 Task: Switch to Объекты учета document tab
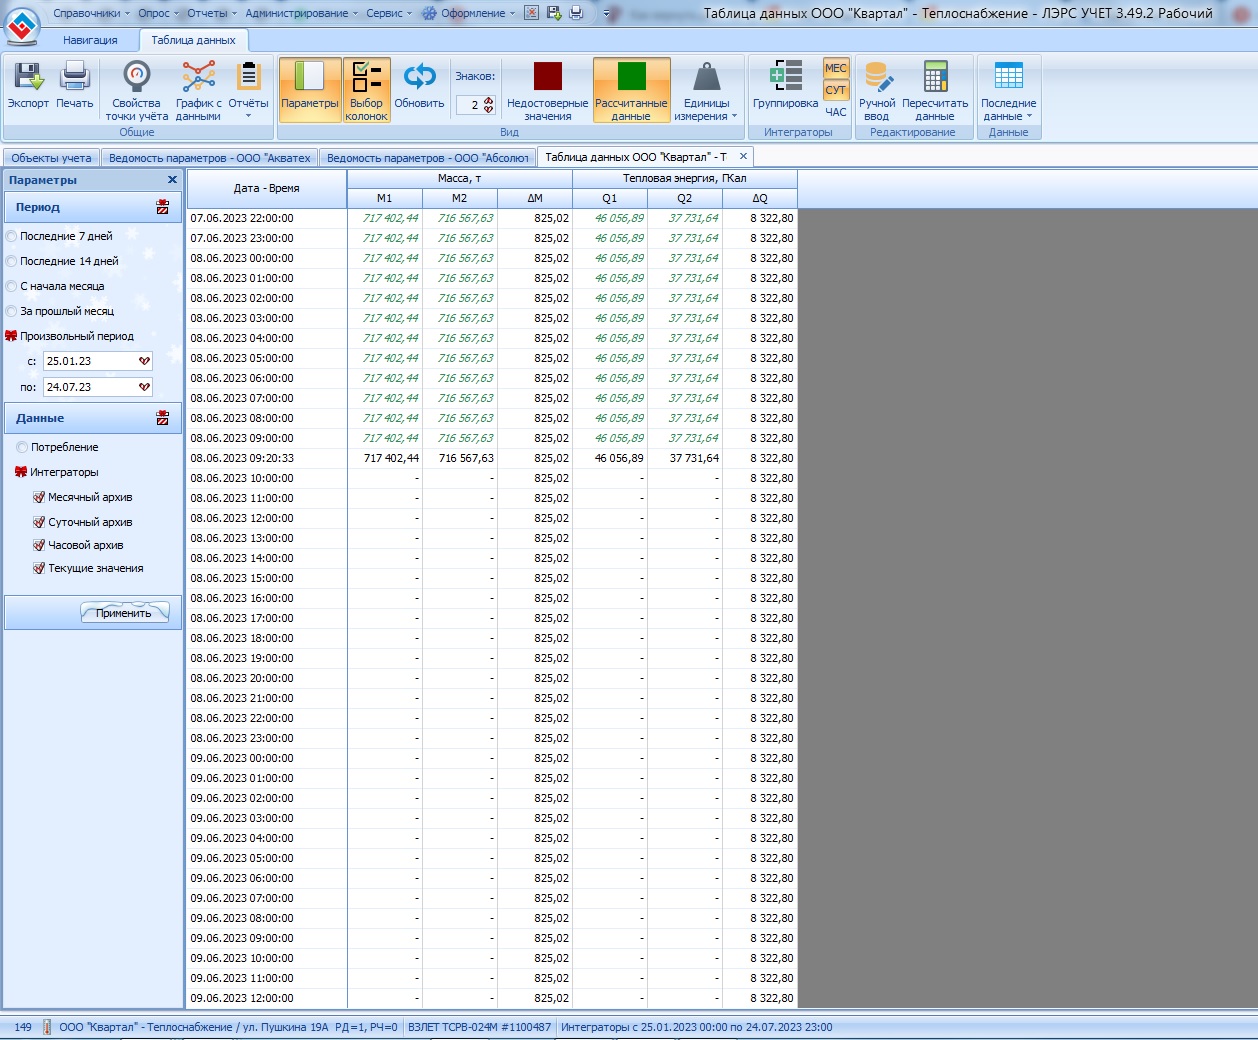[51, 158]
